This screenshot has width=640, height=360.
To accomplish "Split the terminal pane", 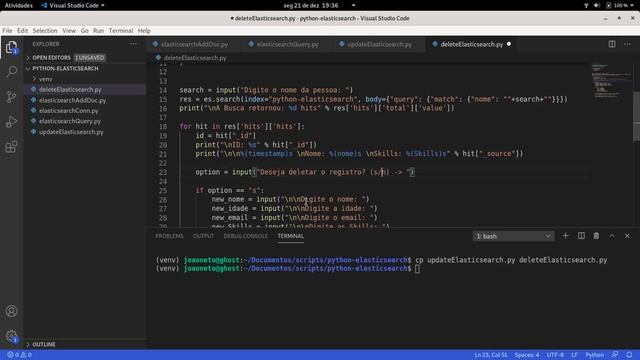I will (581, 236).
